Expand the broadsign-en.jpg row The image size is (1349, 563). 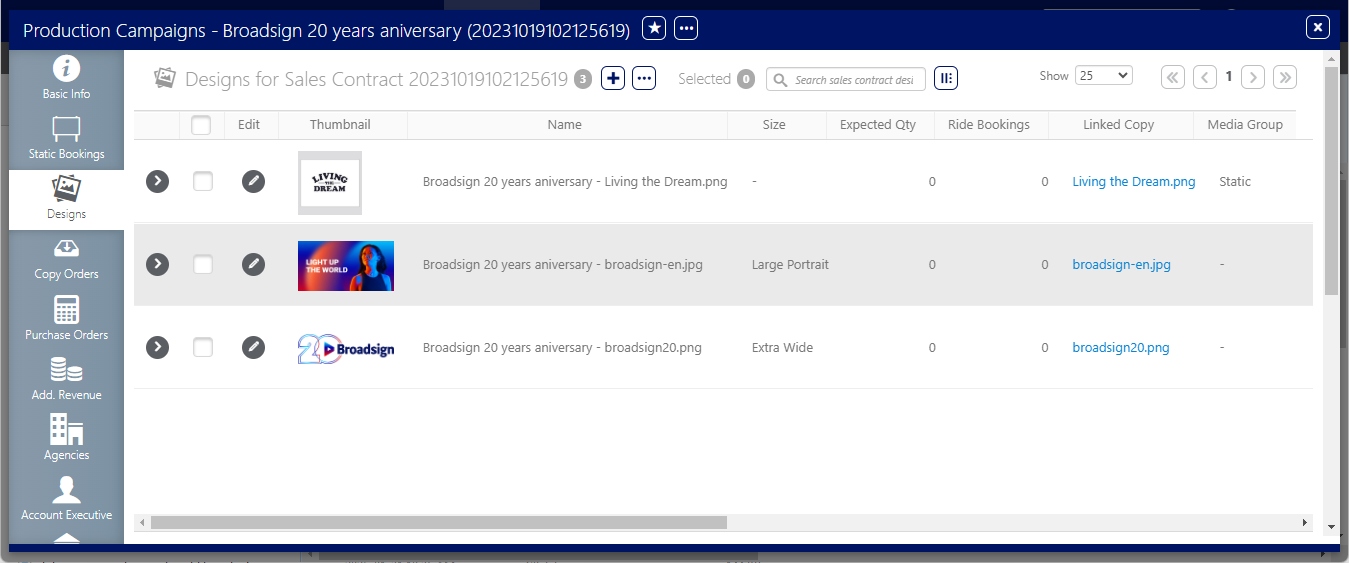[x=157, y=264]
